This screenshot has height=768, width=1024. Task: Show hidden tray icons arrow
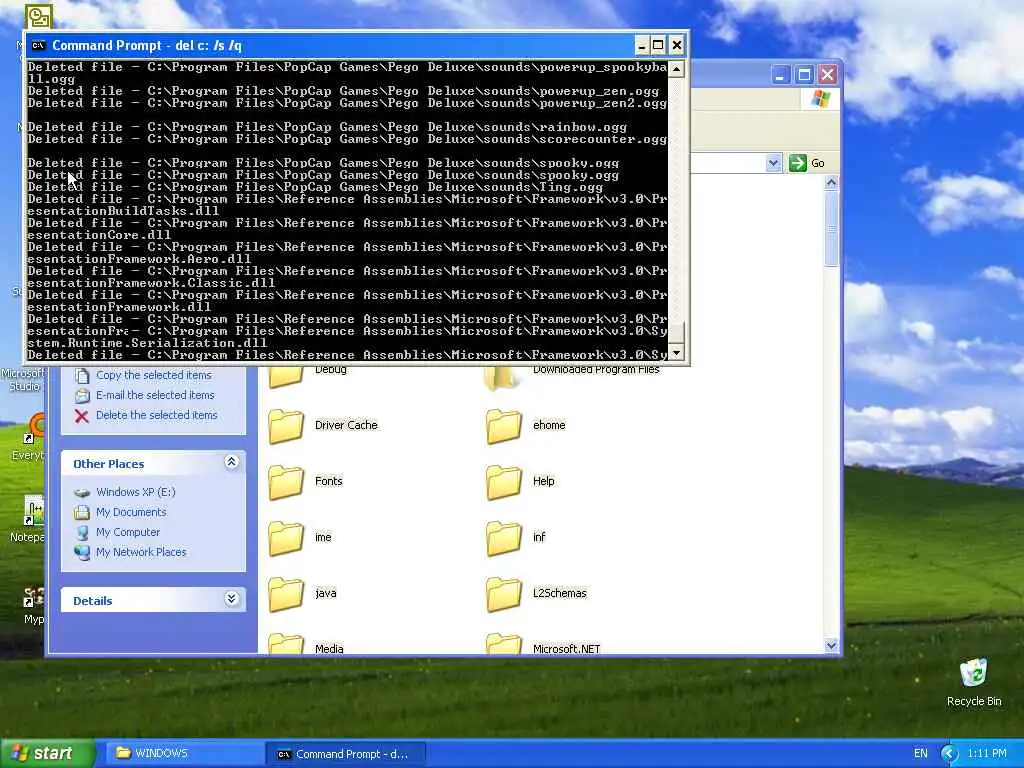pyautogui.click(x=950, y=754)
